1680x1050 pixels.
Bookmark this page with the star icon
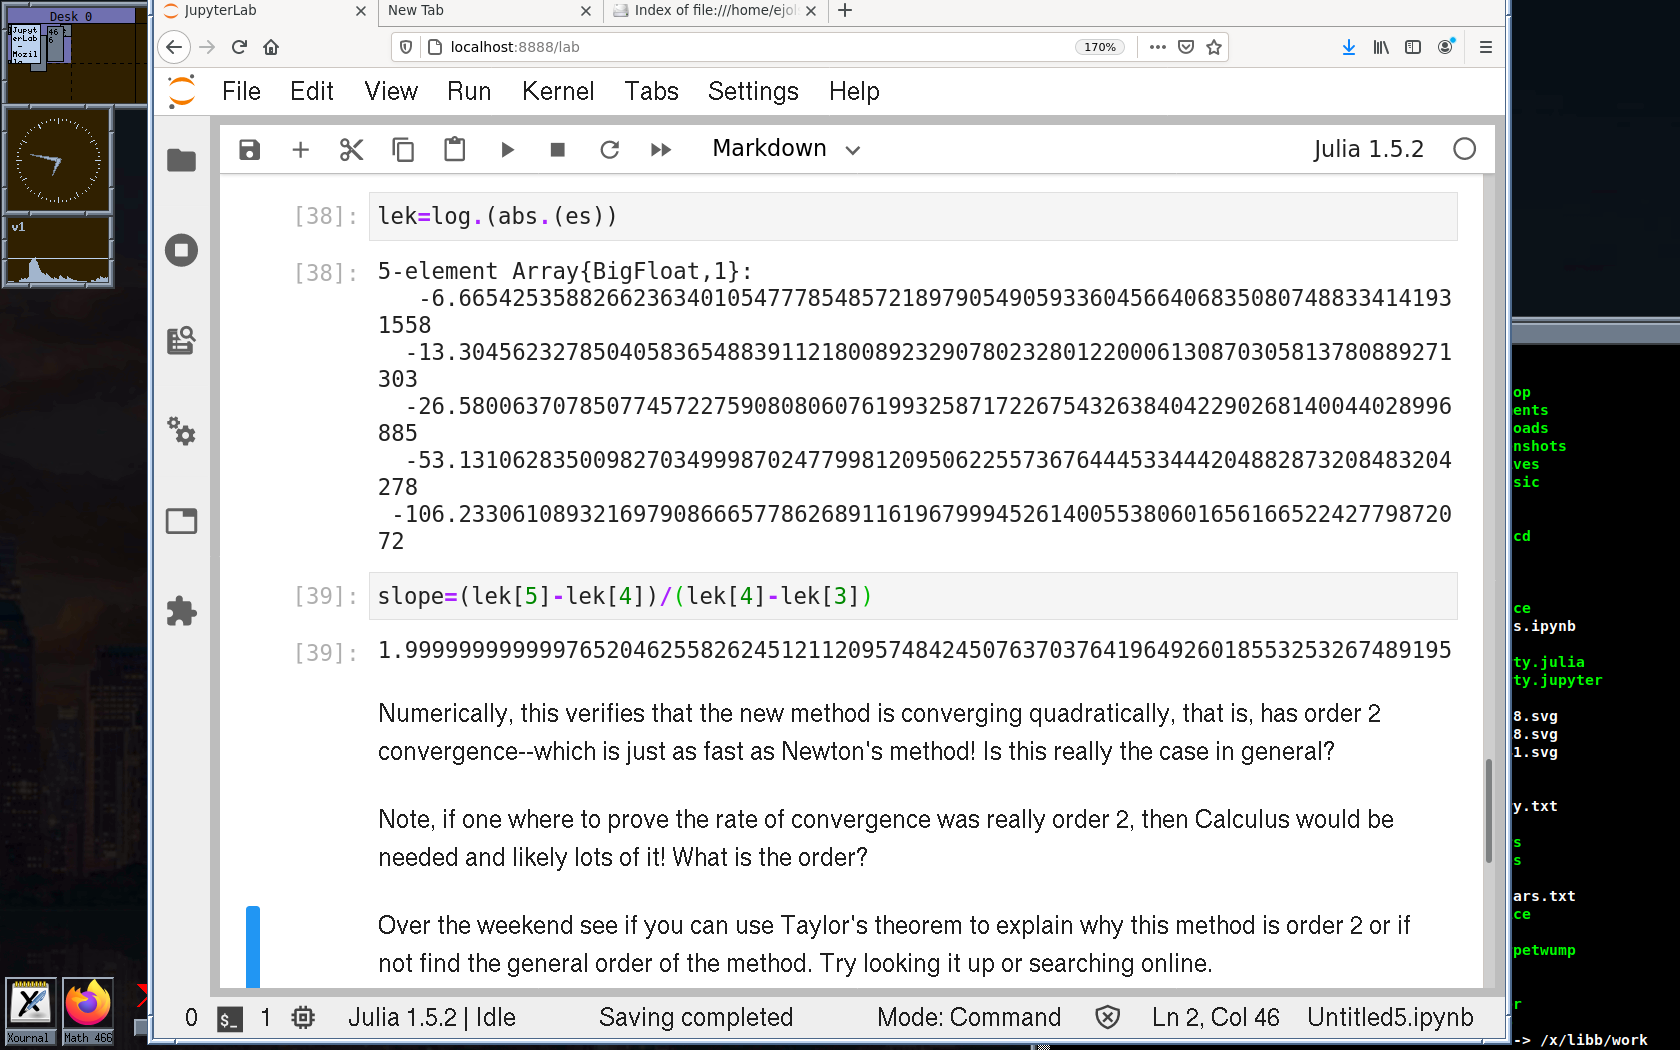click(1214, 47)
